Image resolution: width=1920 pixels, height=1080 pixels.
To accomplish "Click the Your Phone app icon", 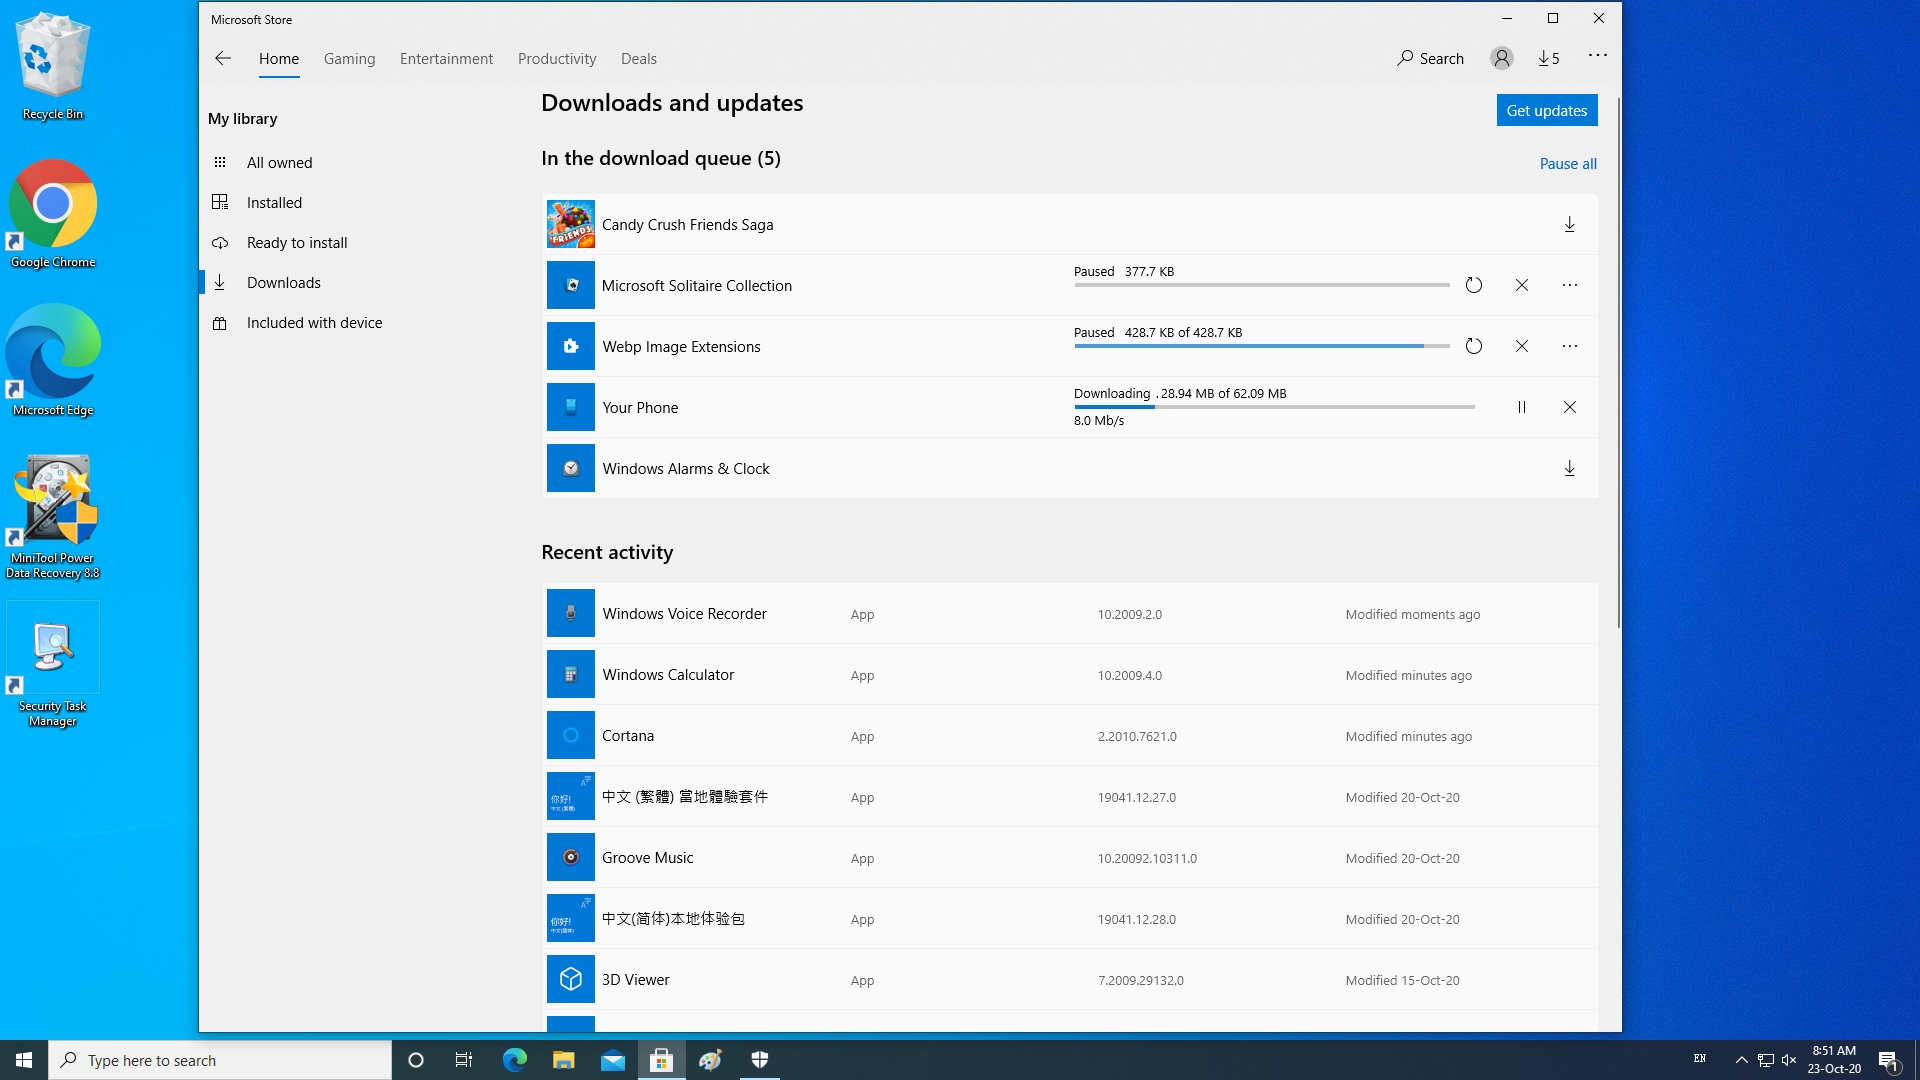I will click(x=570, y=408).
